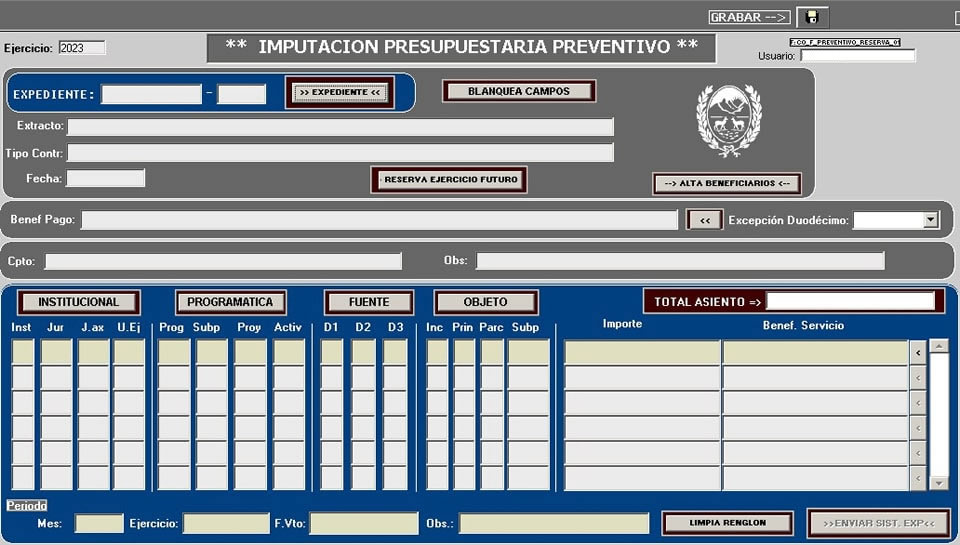Select the PROGRAMATICA section button
This screenshot has height=545, width=960.
pyautogui.click(x=230, y=302)
